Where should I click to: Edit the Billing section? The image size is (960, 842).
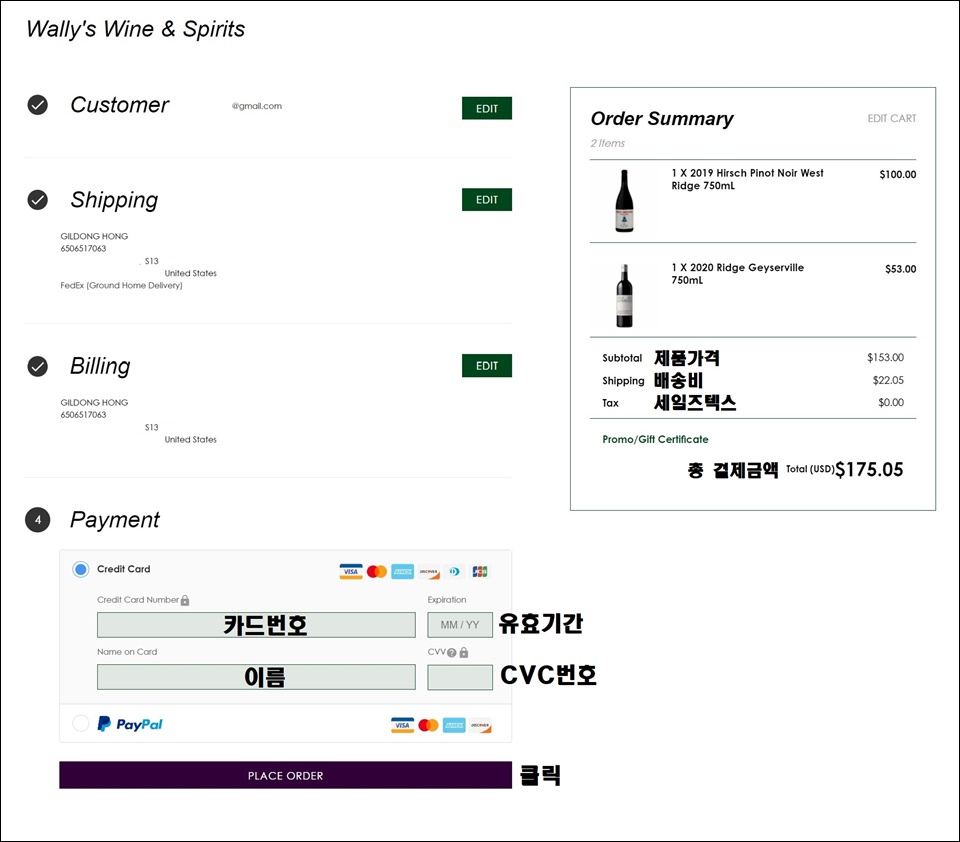click(x=487, y=366)
